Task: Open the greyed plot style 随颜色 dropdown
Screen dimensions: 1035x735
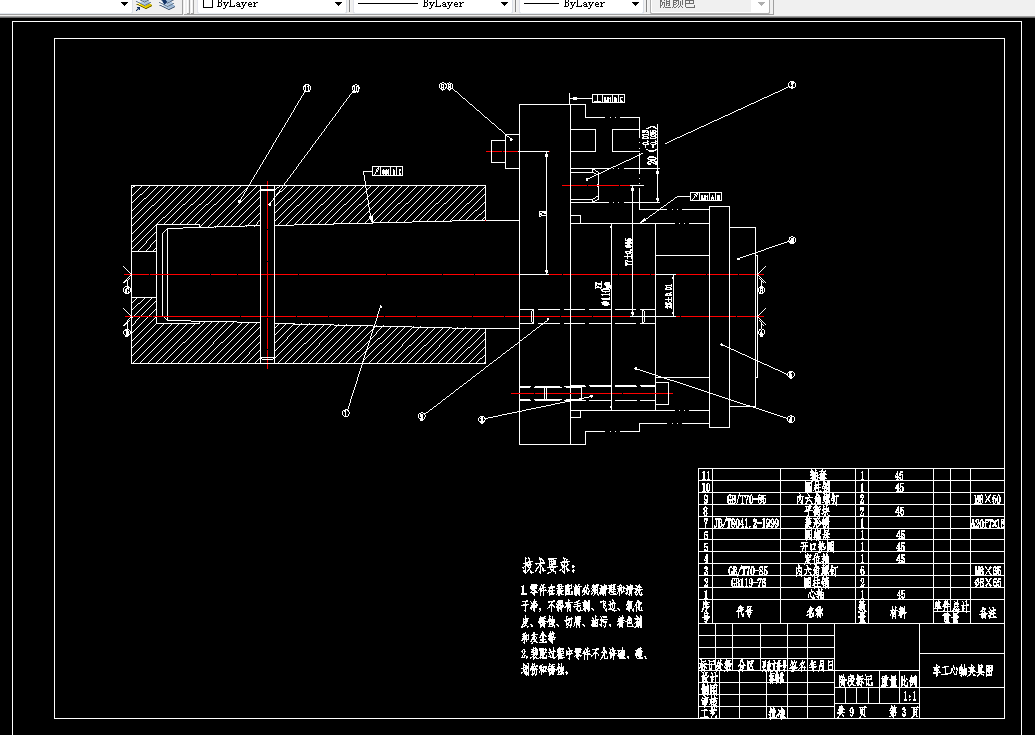Action: [x=710, y=4]
